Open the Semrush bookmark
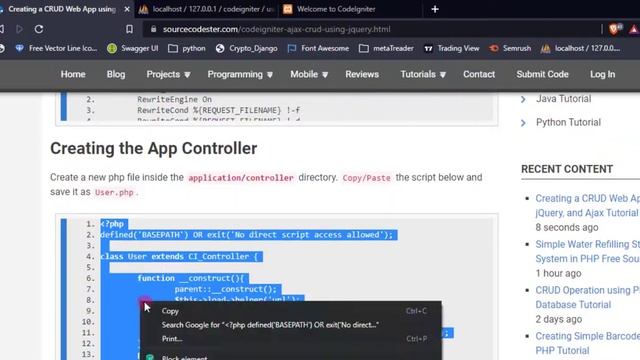This screenshot has height=360, width=640. (x=510, y=48)
